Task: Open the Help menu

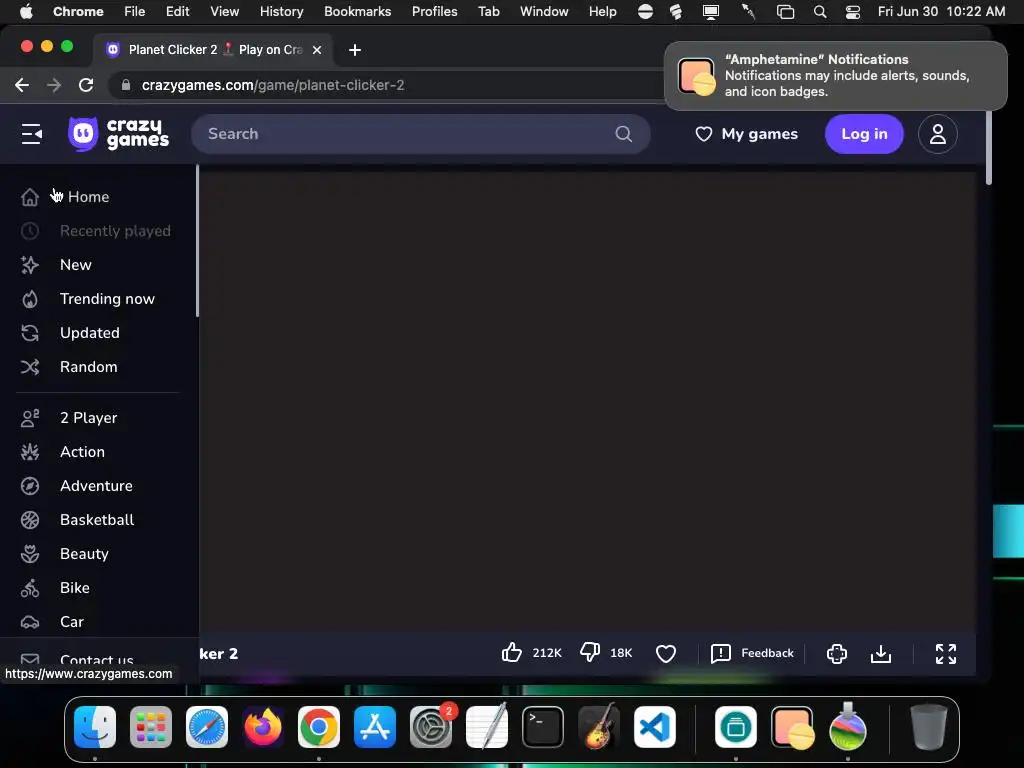Action: tap(602, 11)
